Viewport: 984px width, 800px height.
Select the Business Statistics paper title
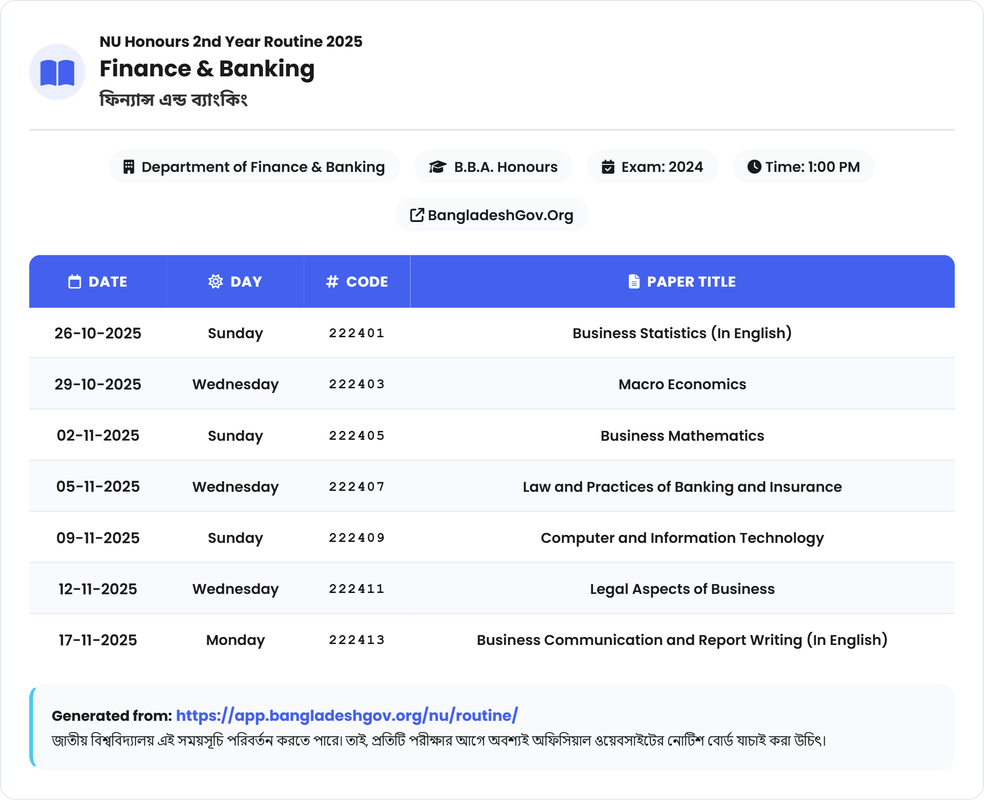682,333
